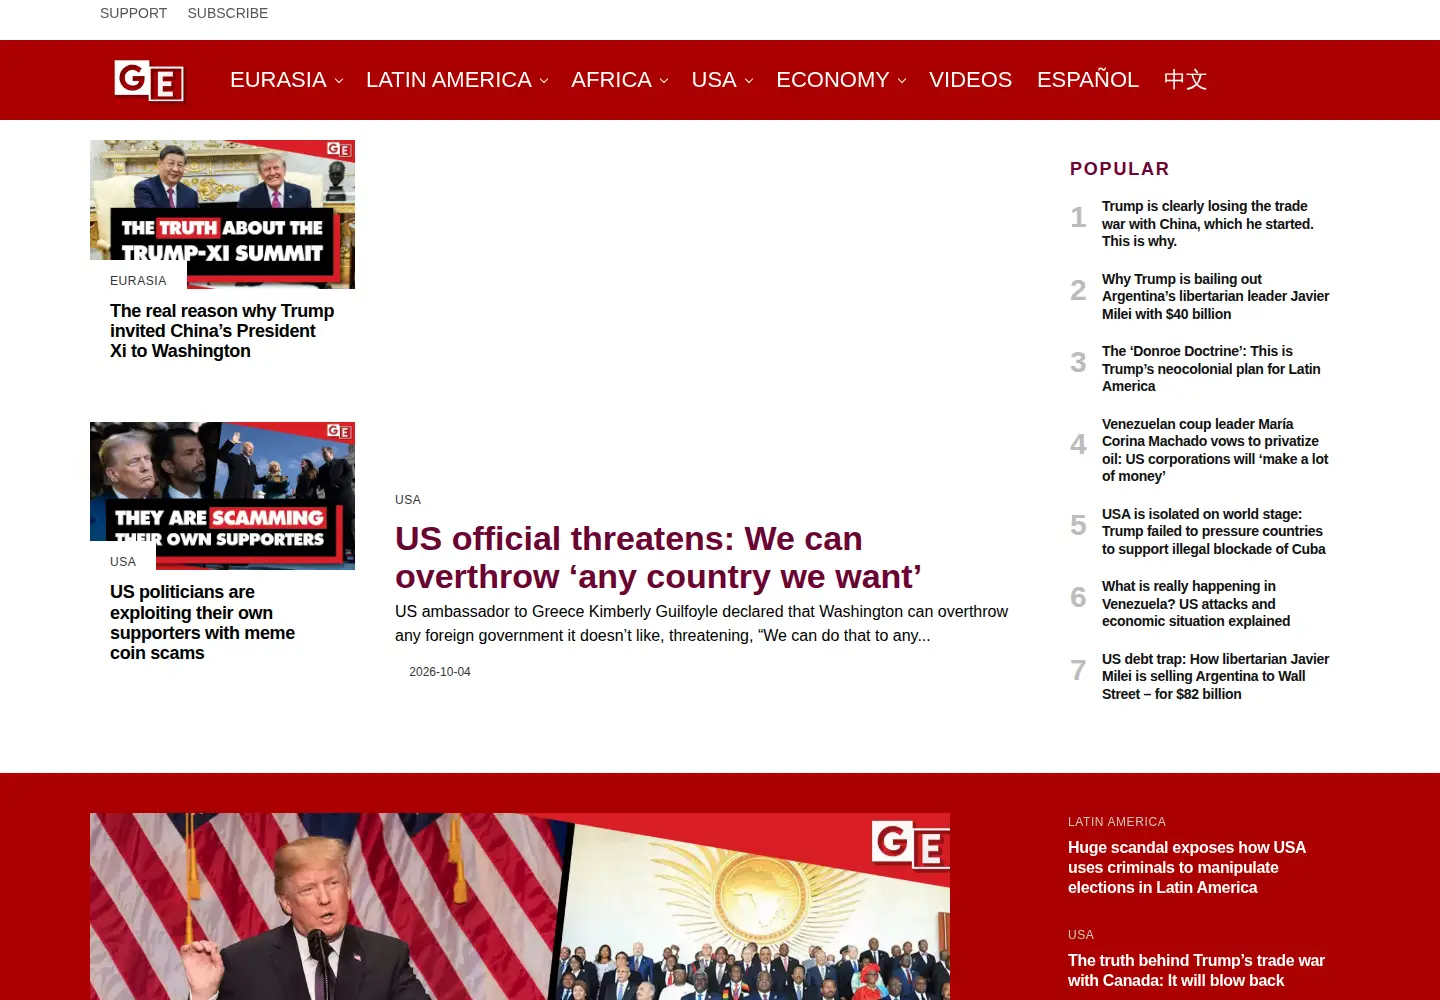
Task: Click the POPULAR section heading
Action: point(1120,169)
